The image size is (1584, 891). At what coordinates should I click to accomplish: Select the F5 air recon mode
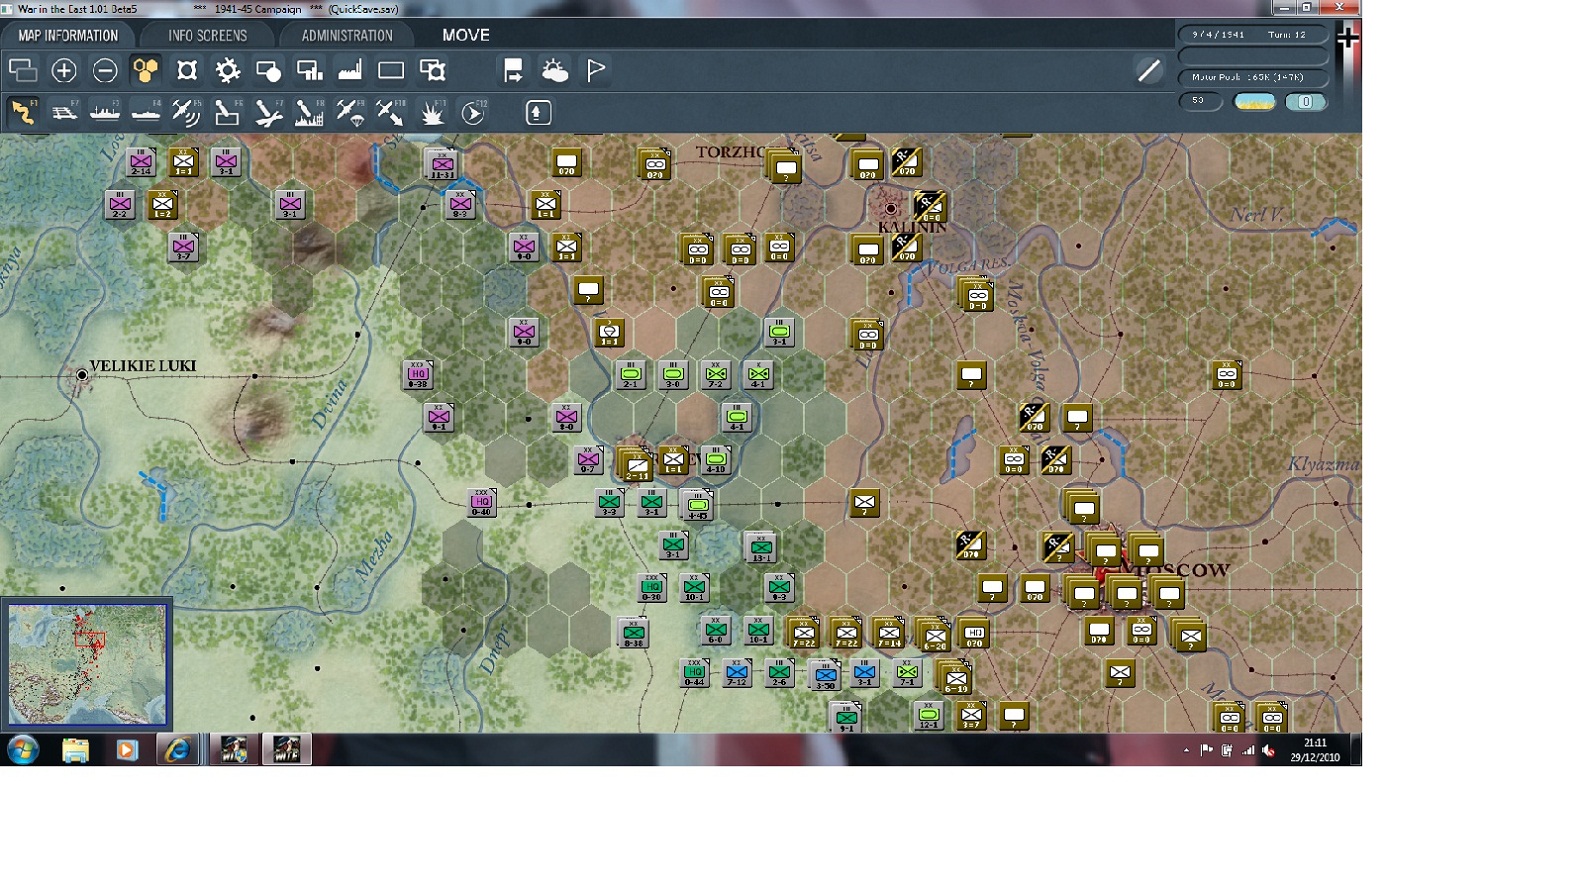pyautogui.click(x=187, y=112)
